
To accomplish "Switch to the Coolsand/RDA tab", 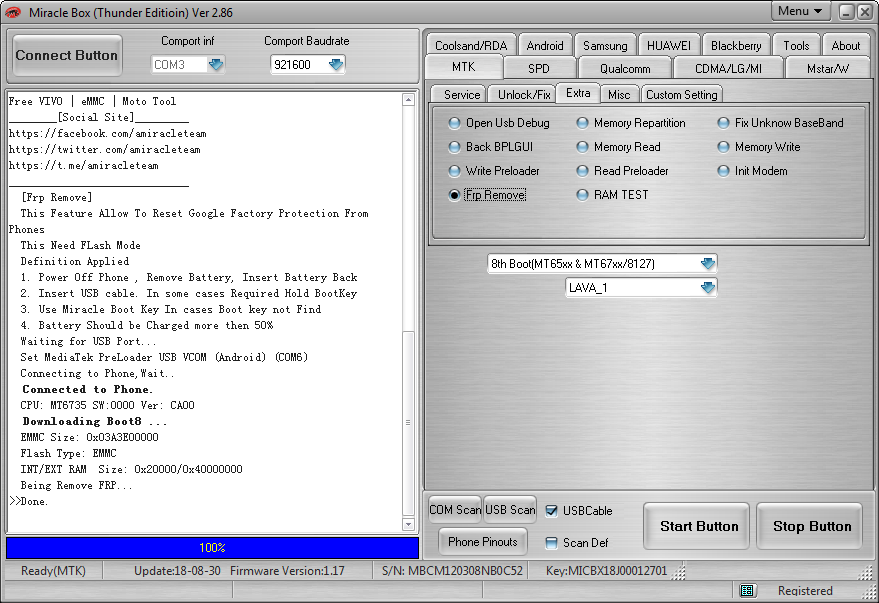I will [x=471, y=45].
